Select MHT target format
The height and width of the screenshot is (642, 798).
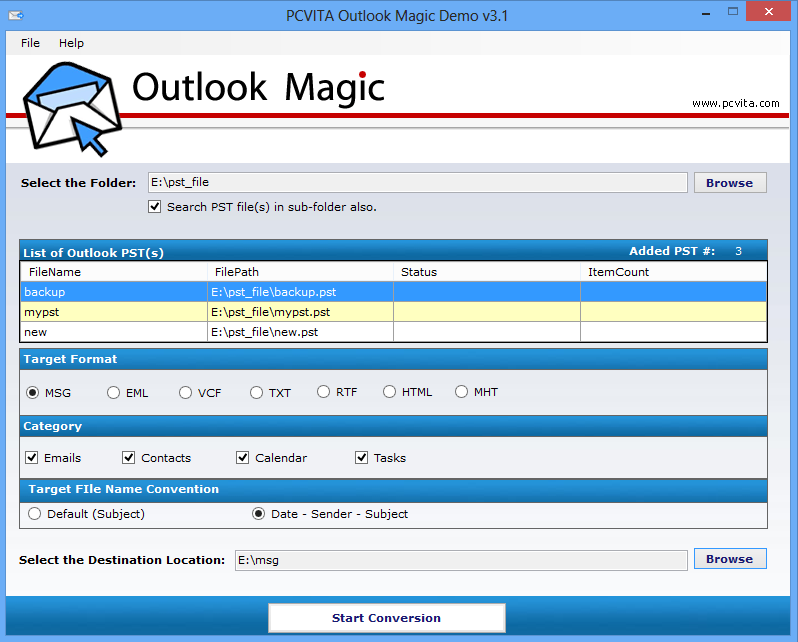tap(461, 392)
